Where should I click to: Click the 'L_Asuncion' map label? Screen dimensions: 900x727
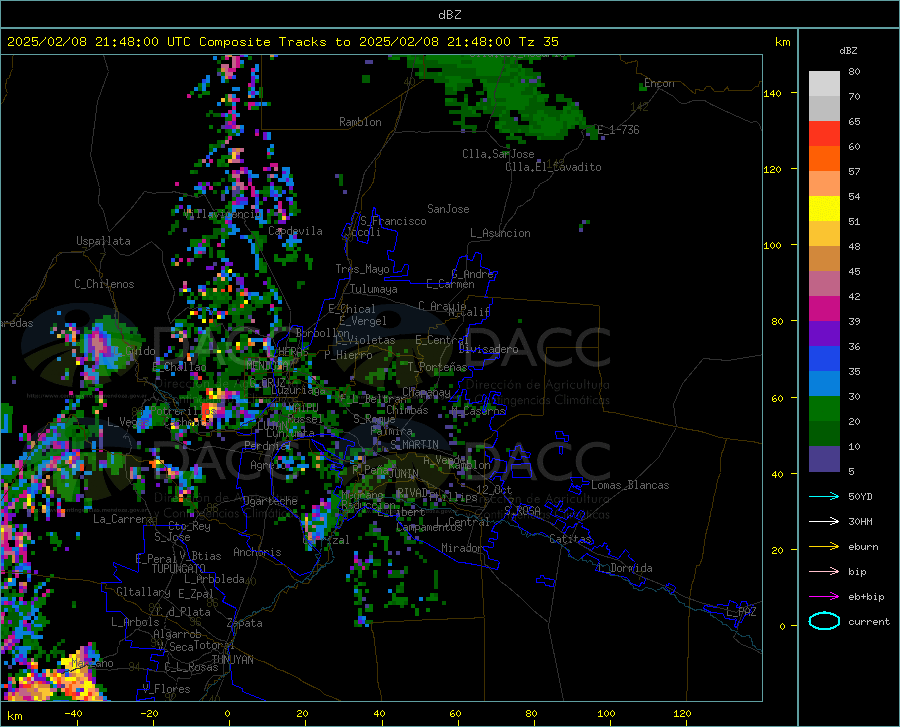(x=500, y=233)
